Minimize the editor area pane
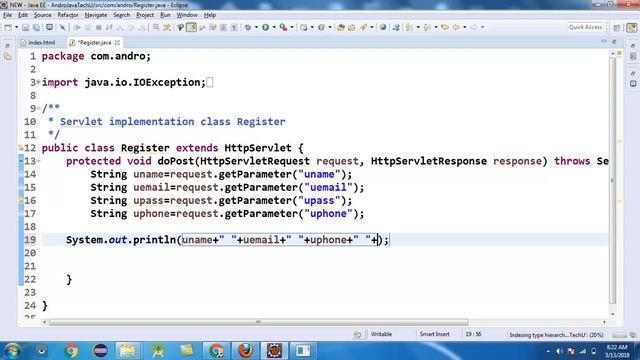This screenshot has width=640, height=360. pyautogui.click(x=604, y=42)
